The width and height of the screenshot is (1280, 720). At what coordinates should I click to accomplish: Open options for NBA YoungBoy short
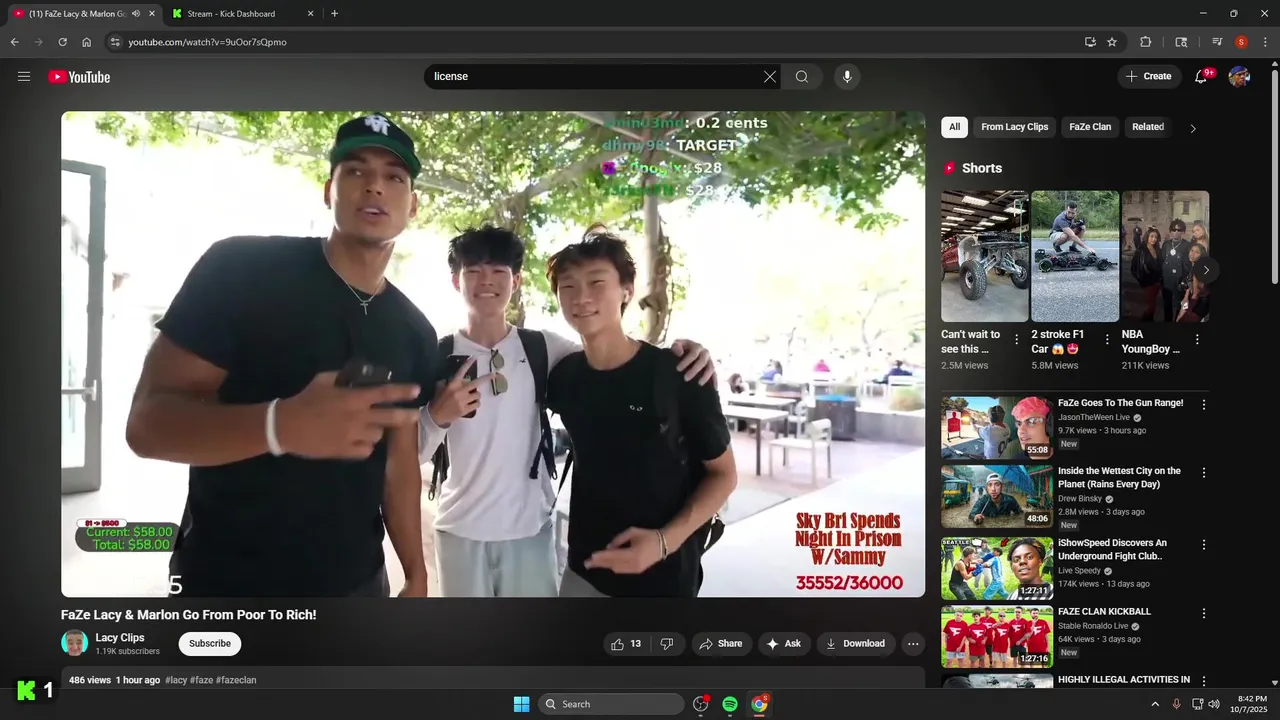coord(1197,340)
